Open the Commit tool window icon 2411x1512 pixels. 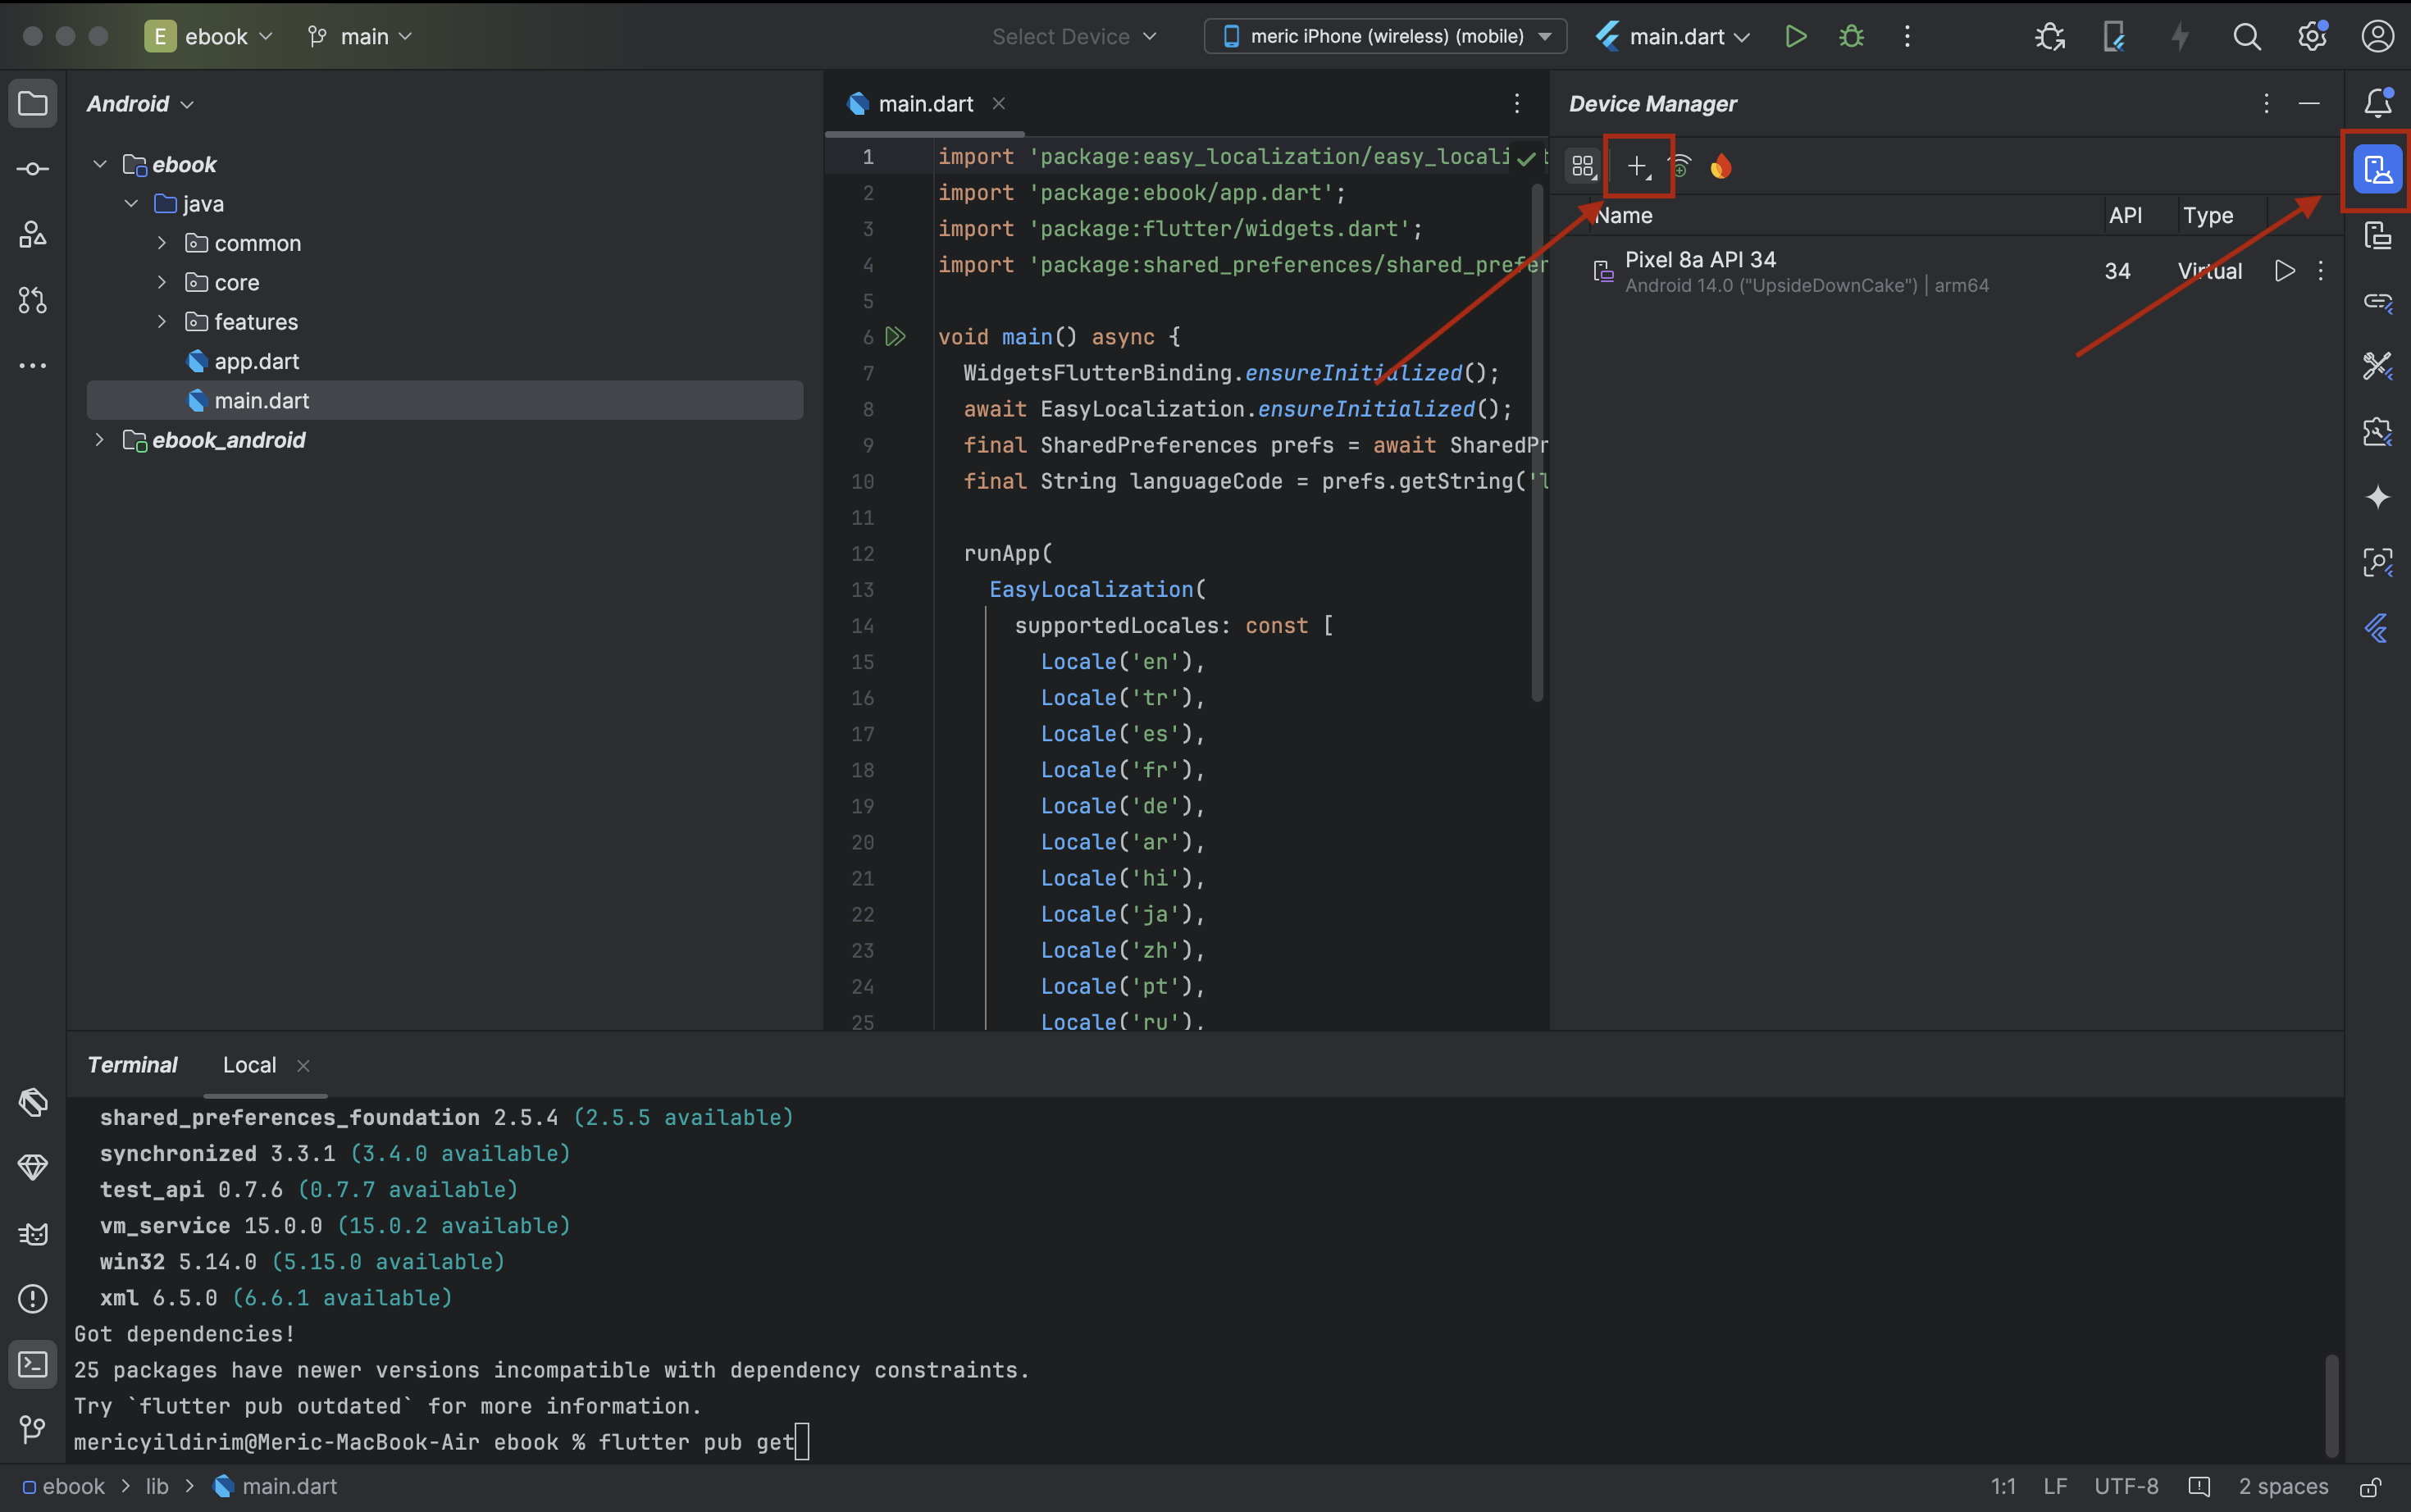pyautogui.click(x=33, y=169)
